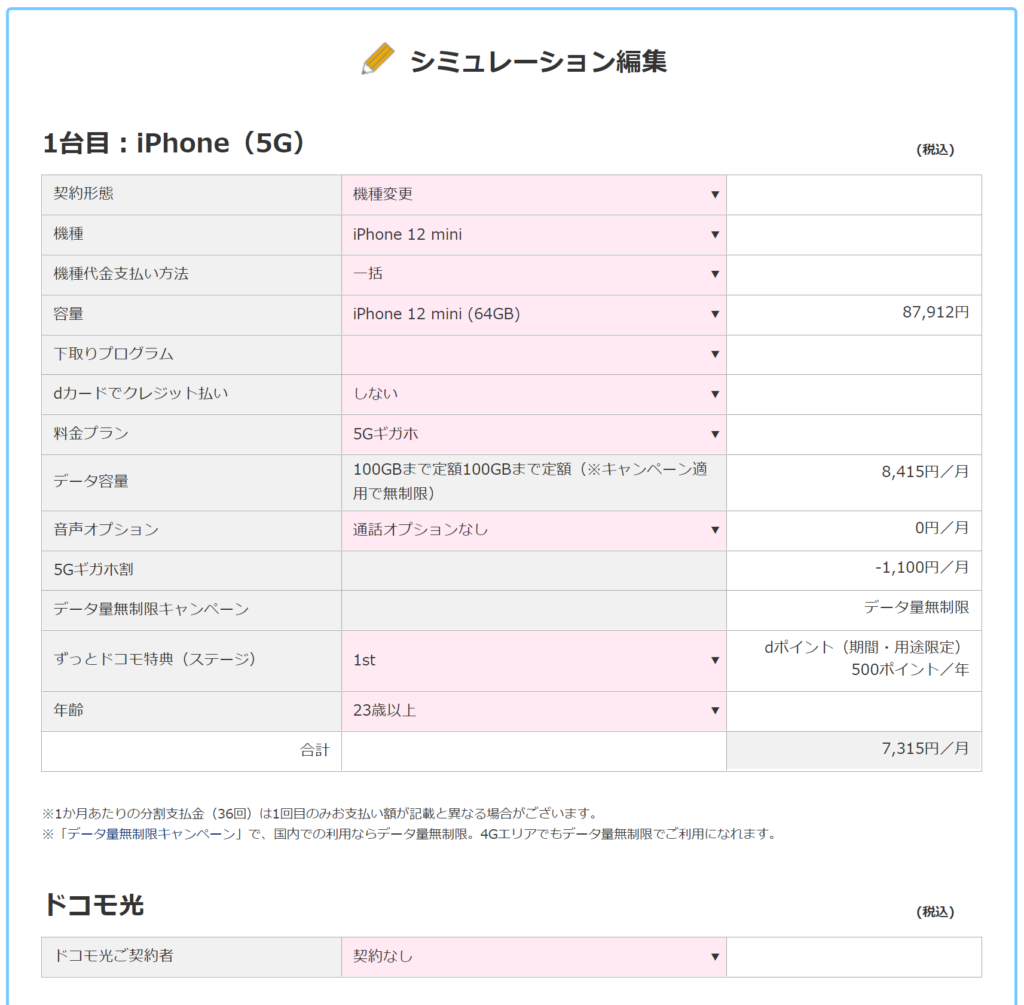Click the 1台目：iPhone（5G） section heading
Viewport: 1024px width, 1005px height.
174,143
